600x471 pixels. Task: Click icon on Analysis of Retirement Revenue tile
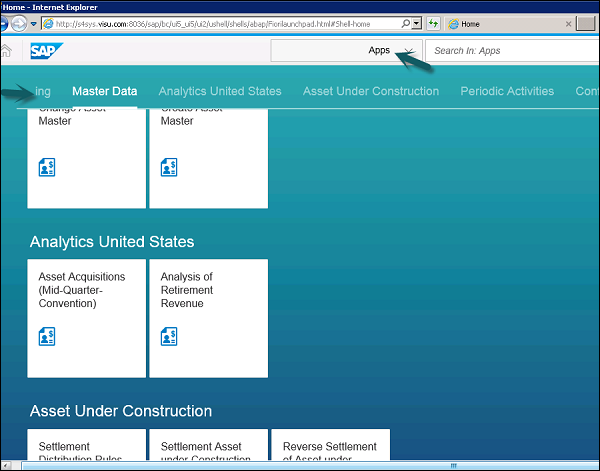click(x=169, y=336)
